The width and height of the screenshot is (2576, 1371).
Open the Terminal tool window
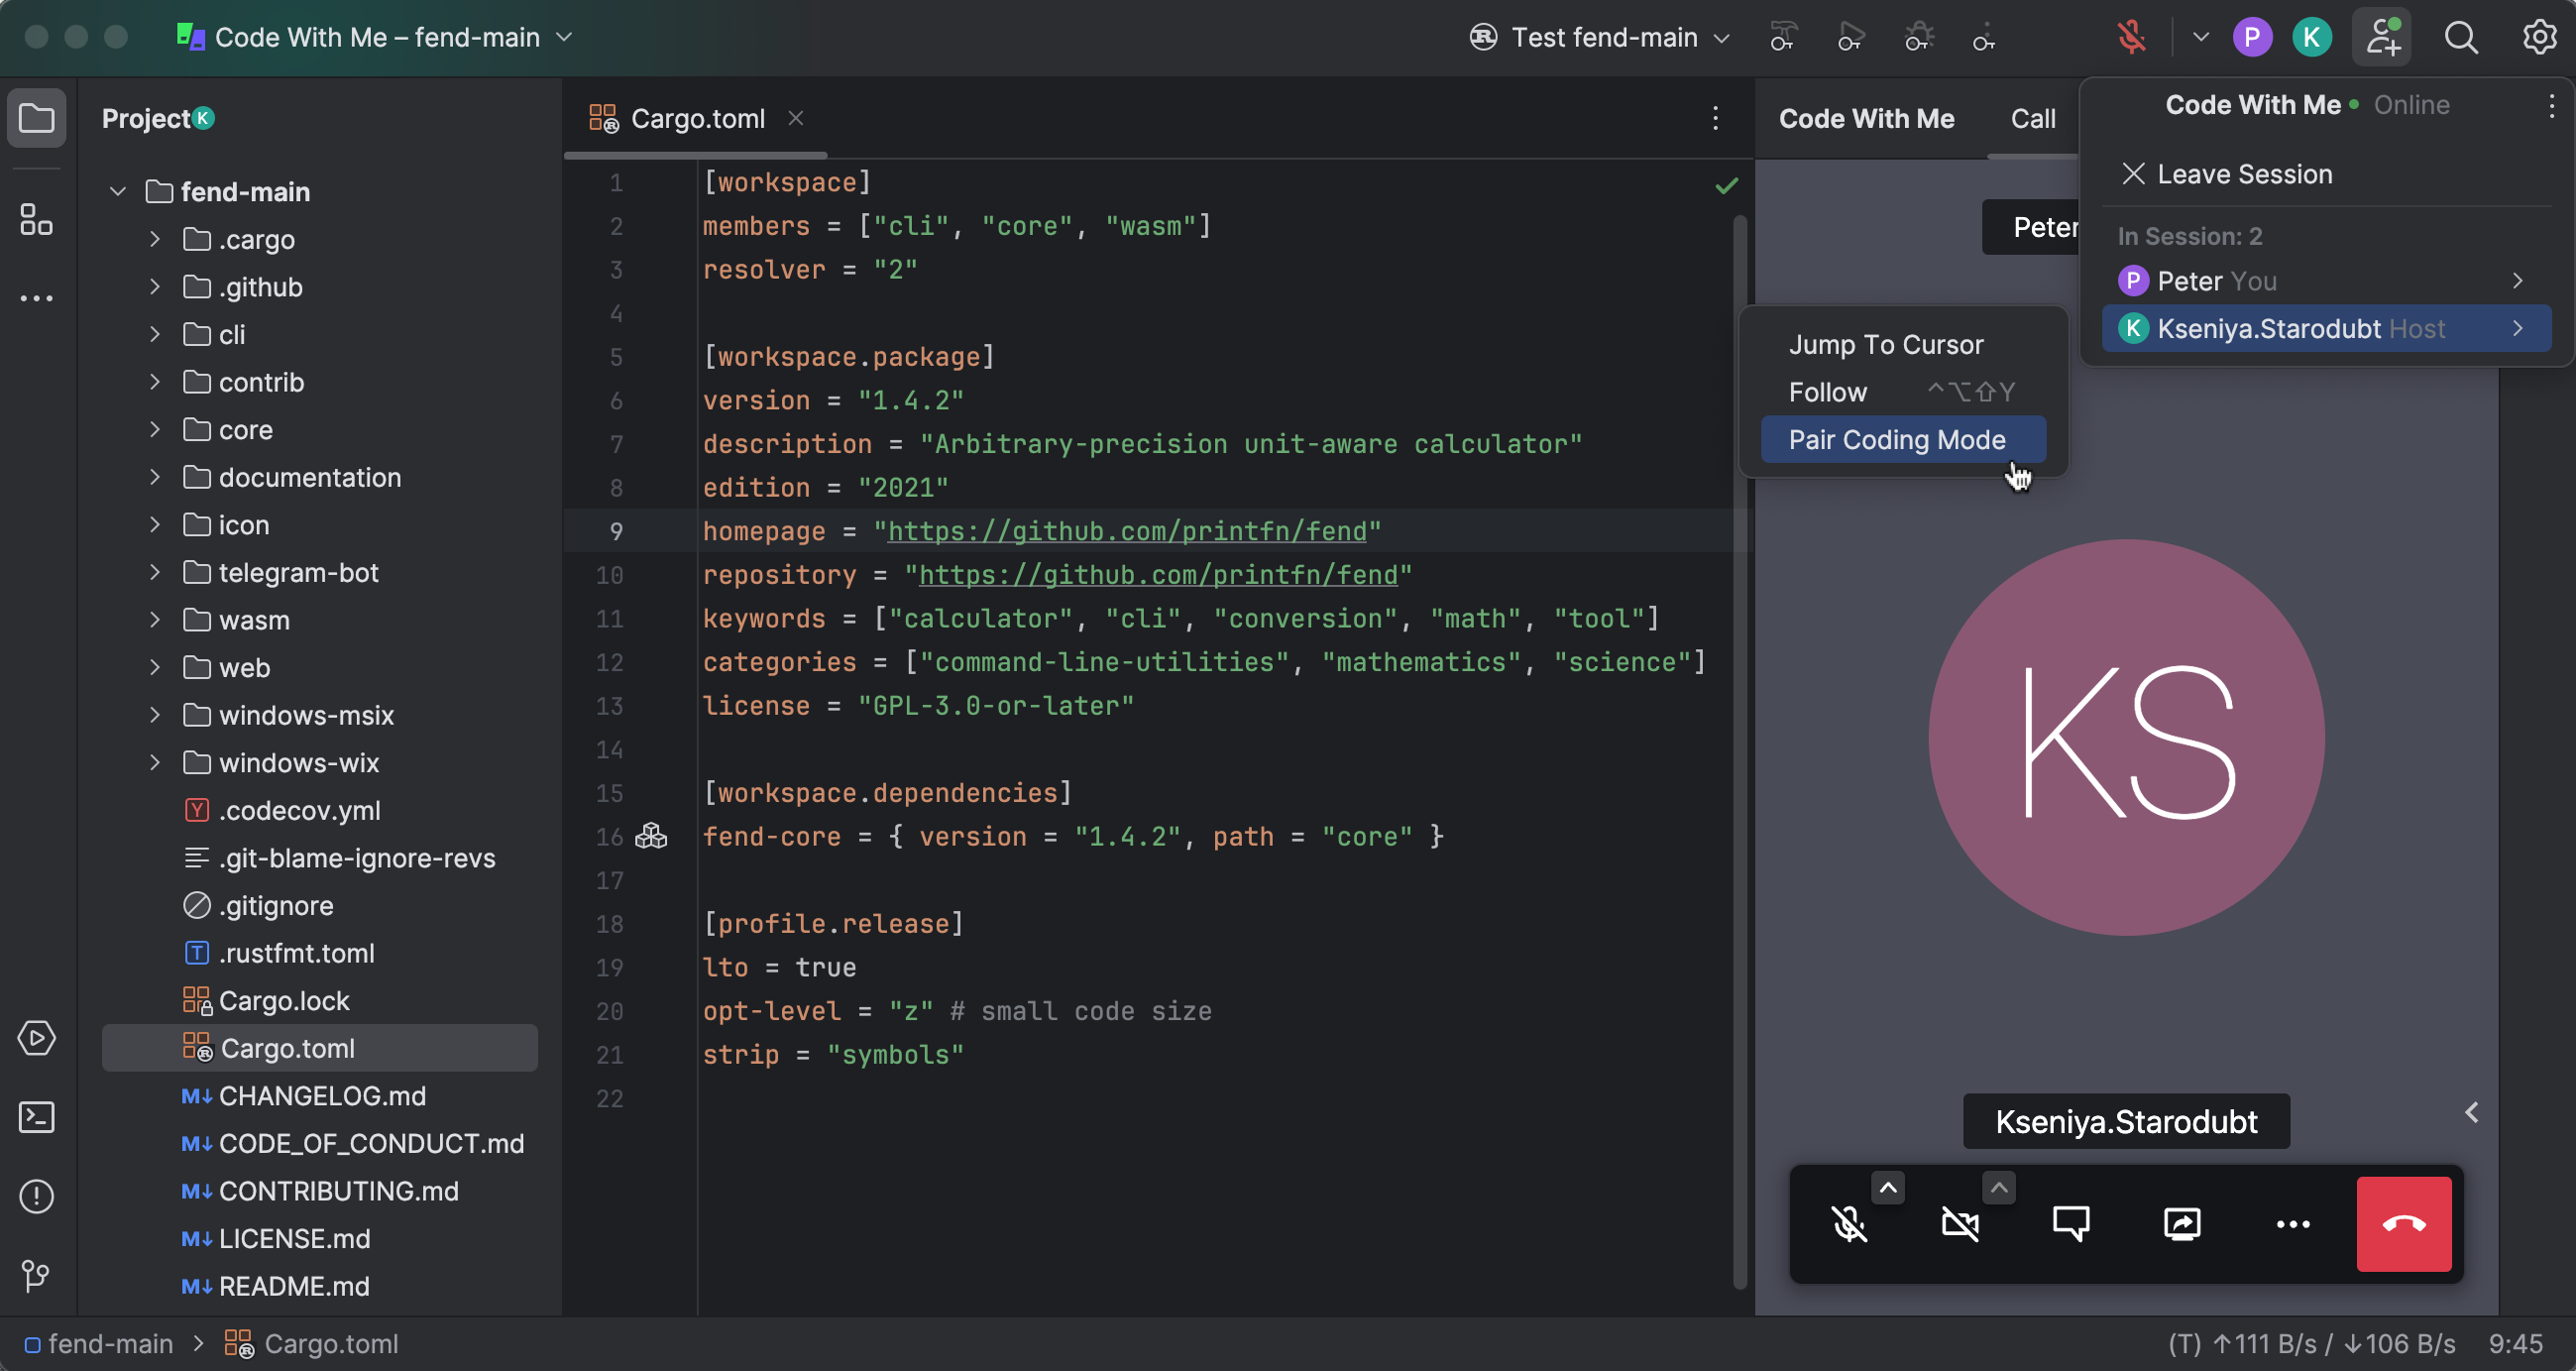click(37, 1117)
